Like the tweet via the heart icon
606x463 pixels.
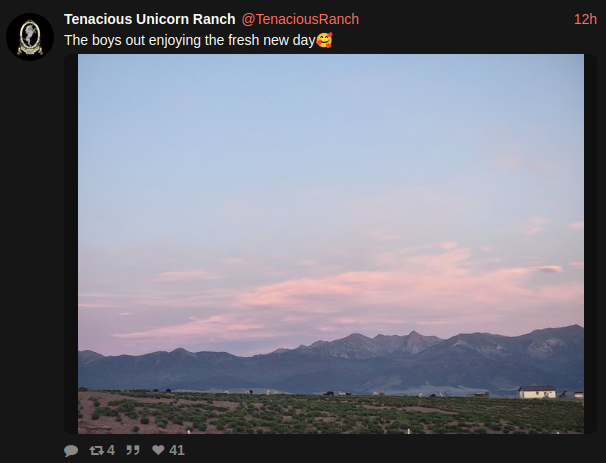point(158,450)
